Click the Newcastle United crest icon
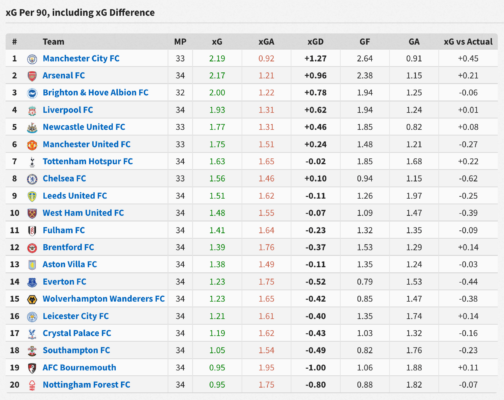 [x=32, y=127]
